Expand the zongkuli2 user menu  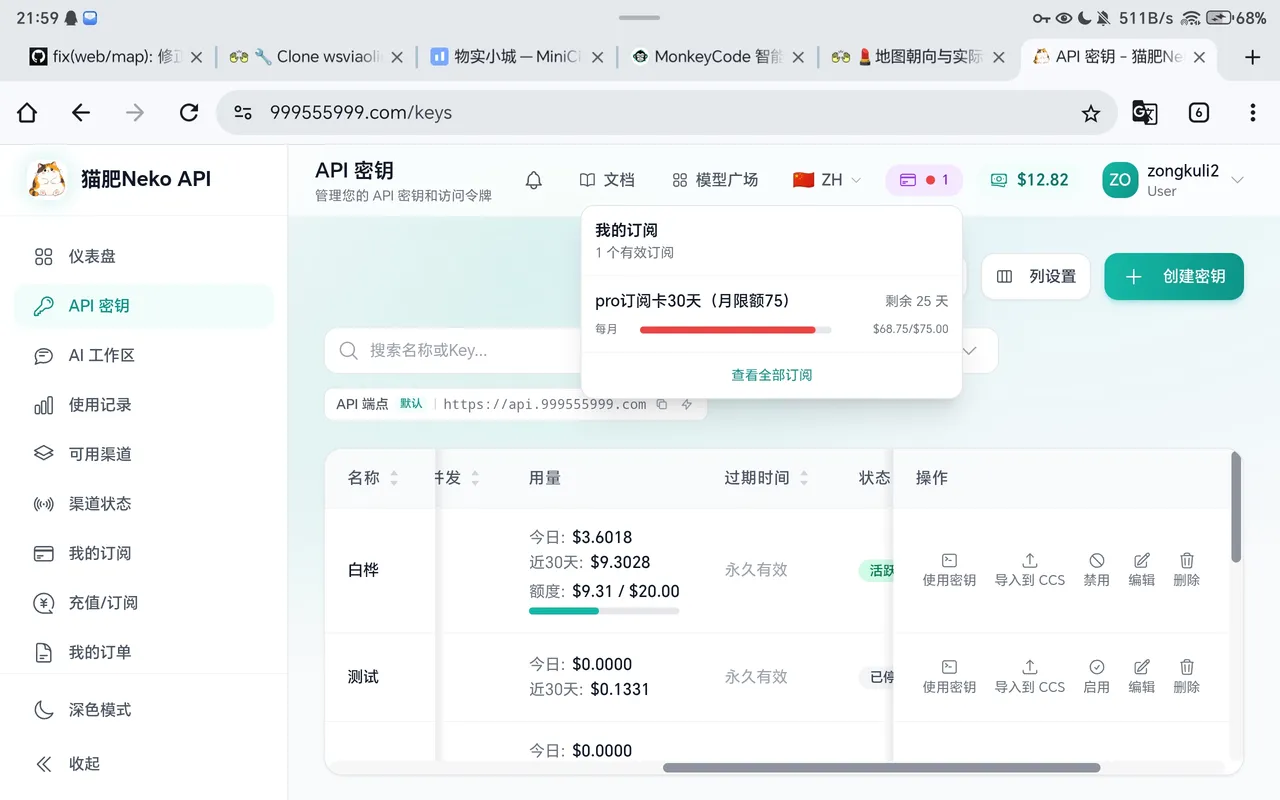[1174, 180]
